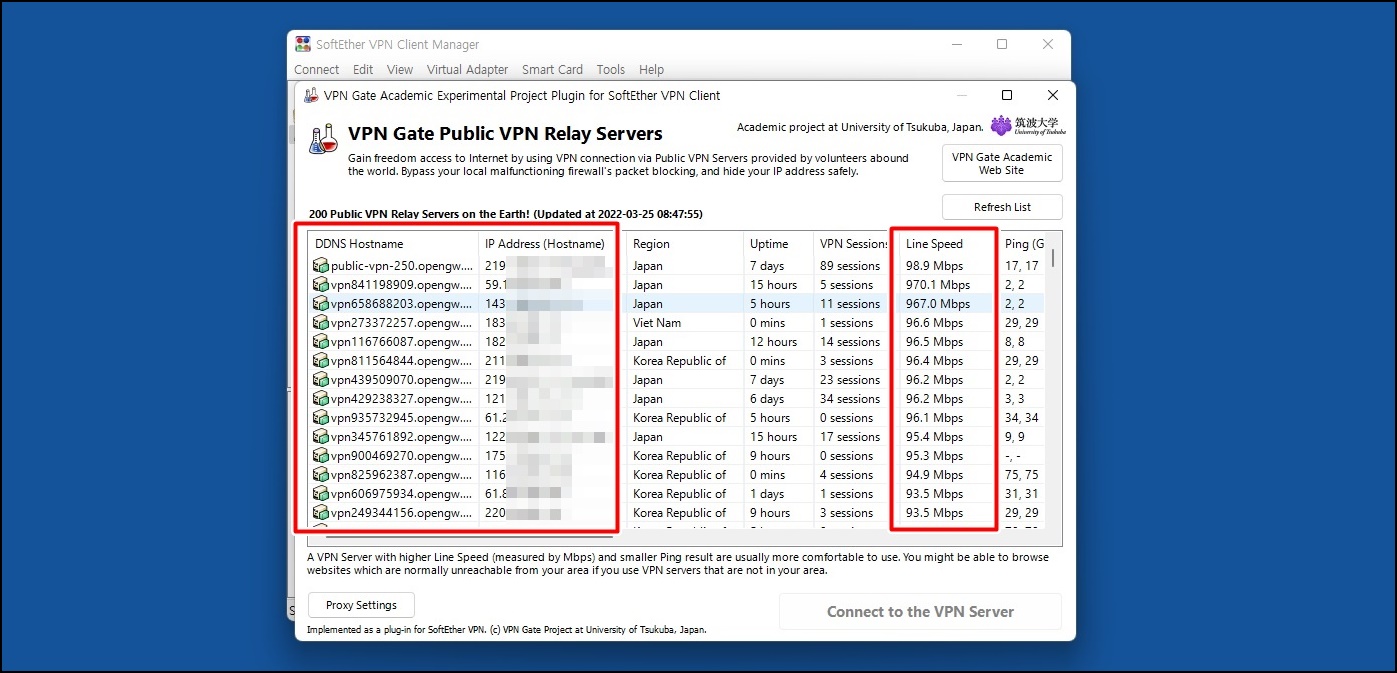The image size is (1397, 673).
Task: Click 967.0 Mbps line speed cell
Action: pos(938,304)
